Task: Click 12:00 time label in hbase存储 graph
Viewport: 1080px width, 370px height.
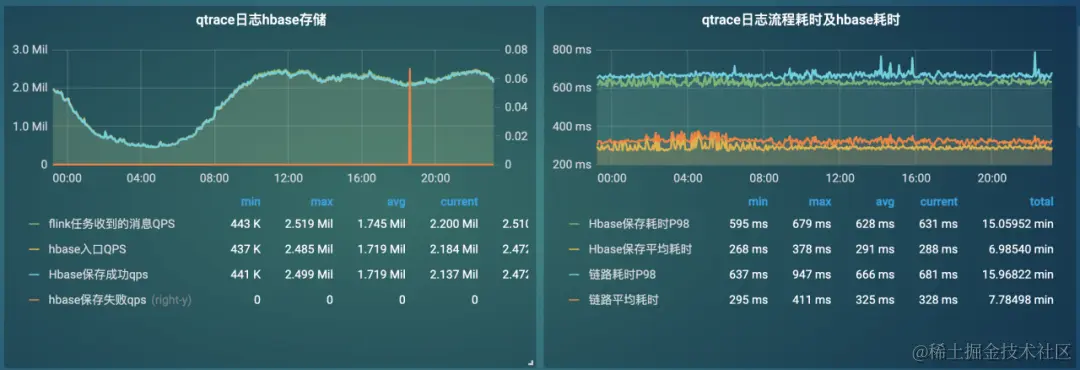Action: pos(288,178)
